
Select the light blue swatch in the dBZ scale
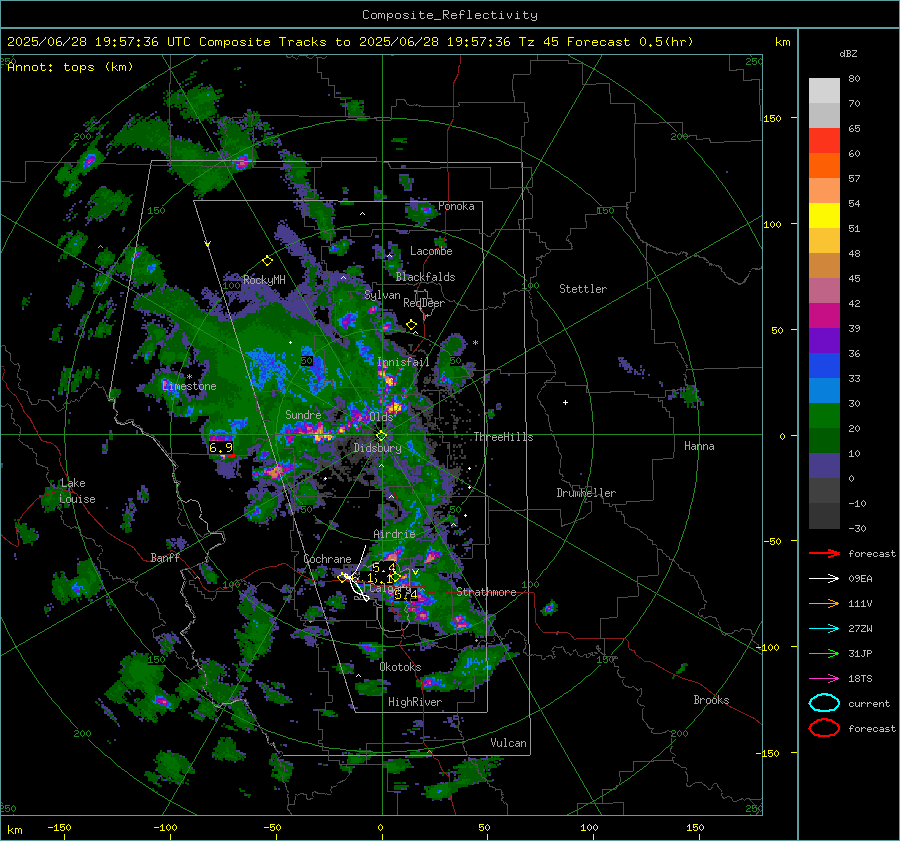(824, 390)
